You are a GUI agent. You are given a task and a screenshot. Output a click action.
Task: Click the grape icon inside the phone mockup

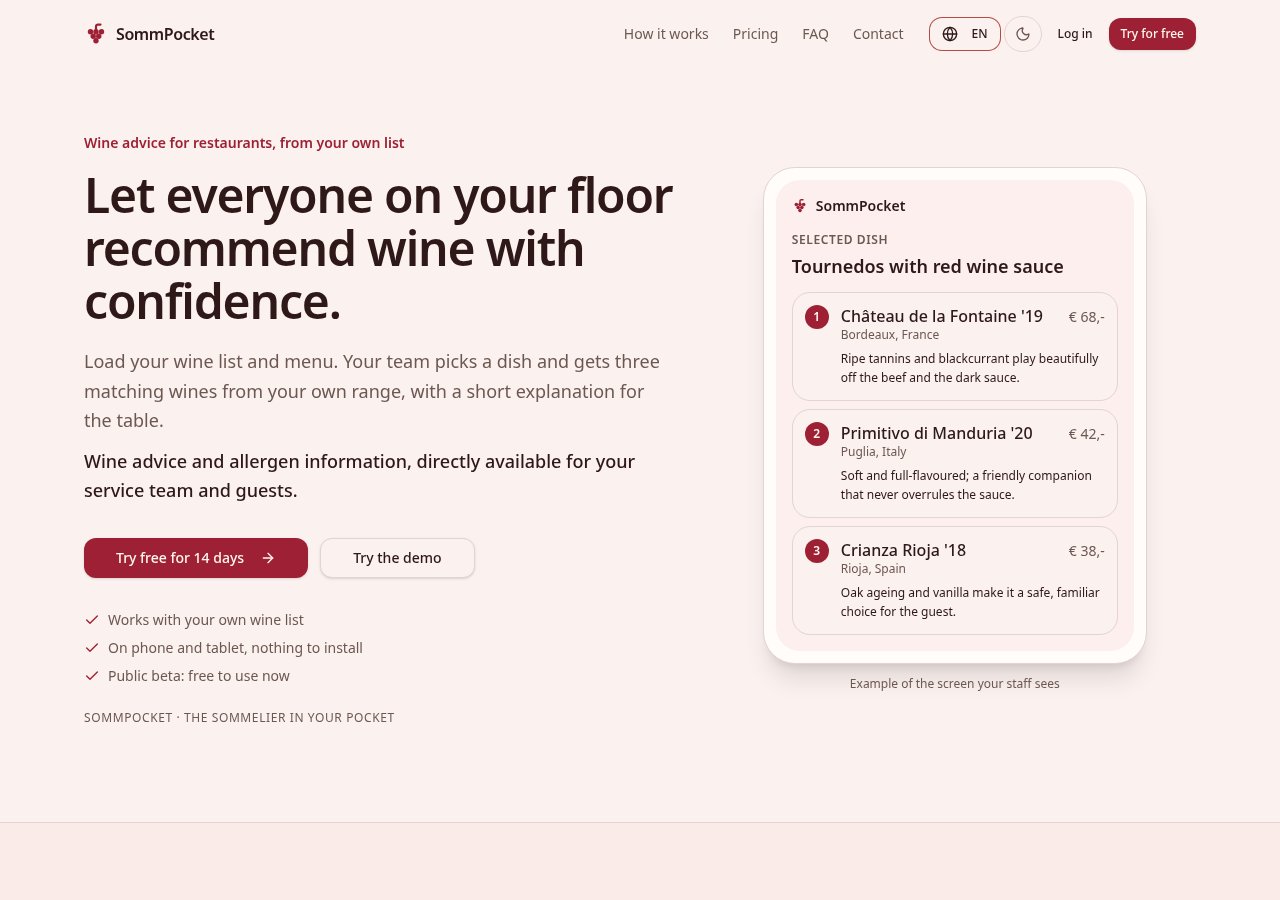point(800,206)
